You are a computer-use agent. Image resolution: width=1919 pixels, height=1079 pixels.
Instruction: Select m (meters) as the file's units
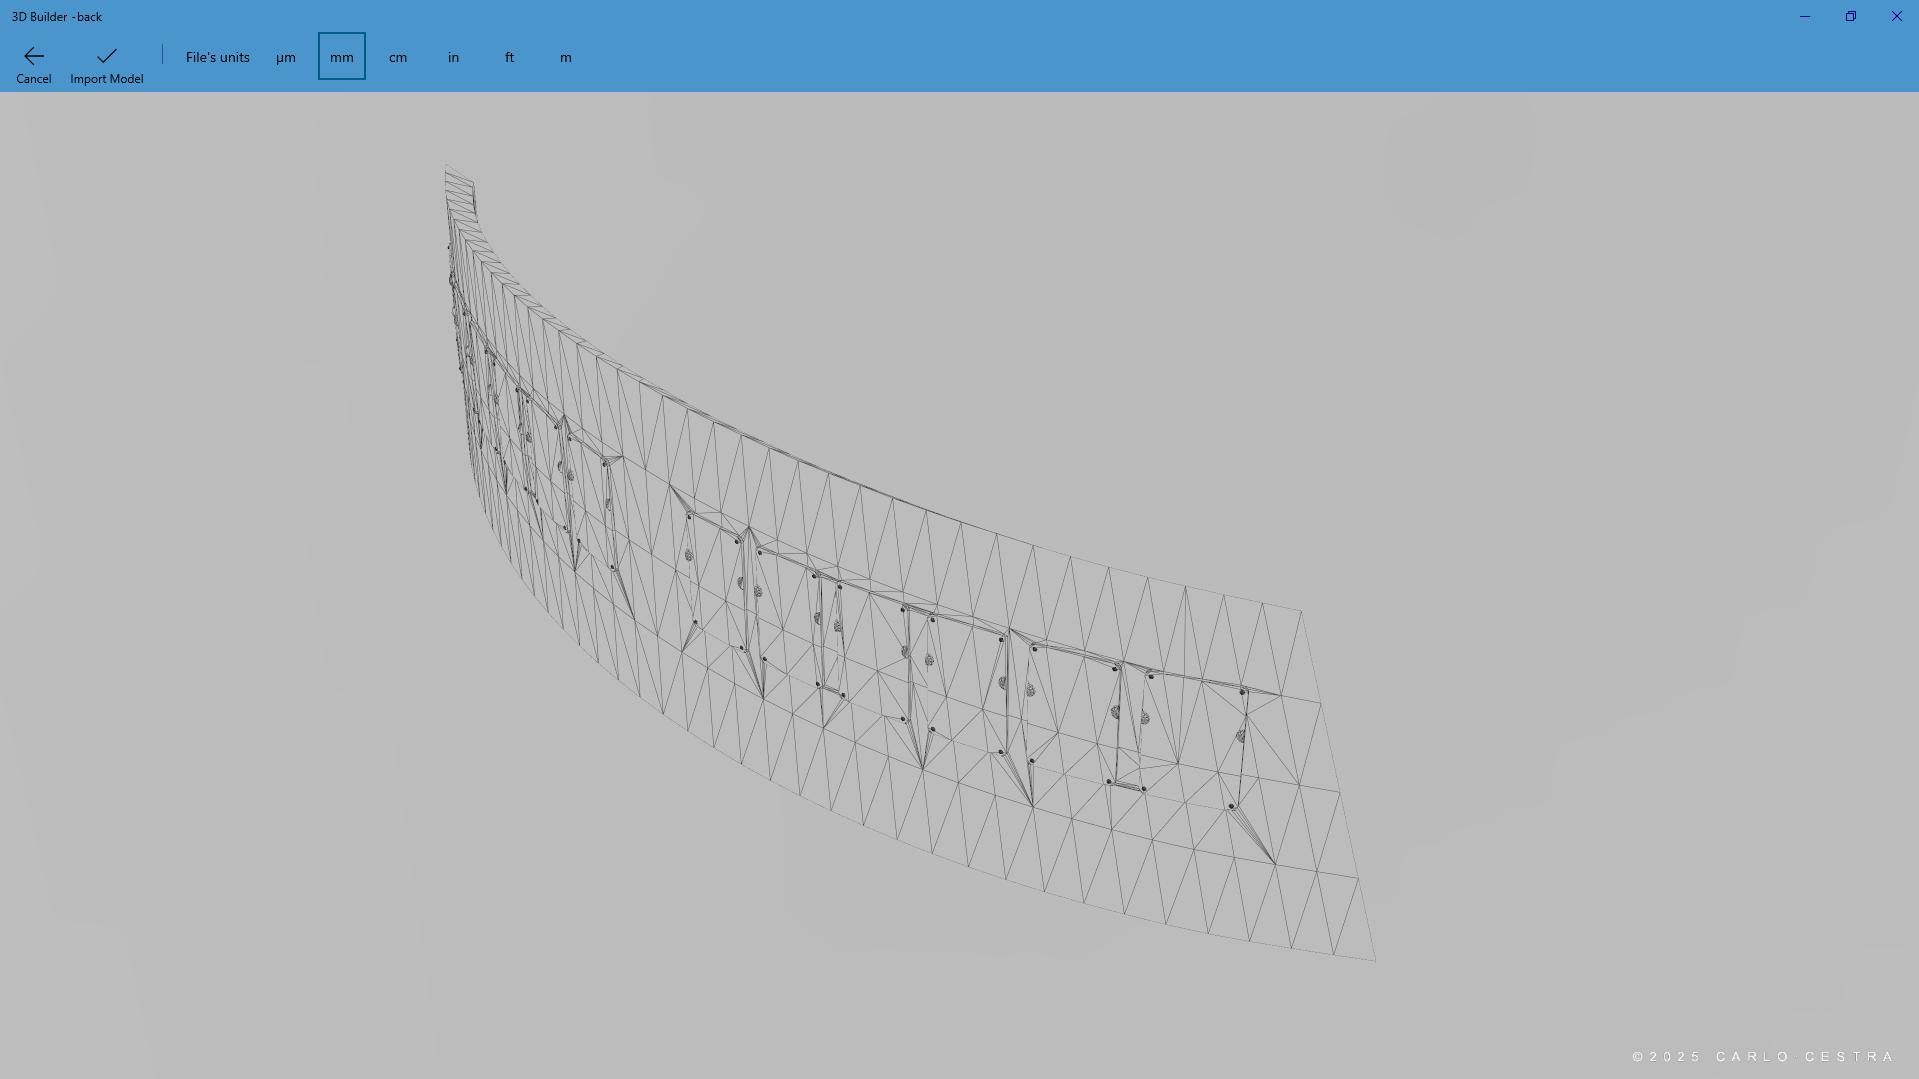point(566,57)
